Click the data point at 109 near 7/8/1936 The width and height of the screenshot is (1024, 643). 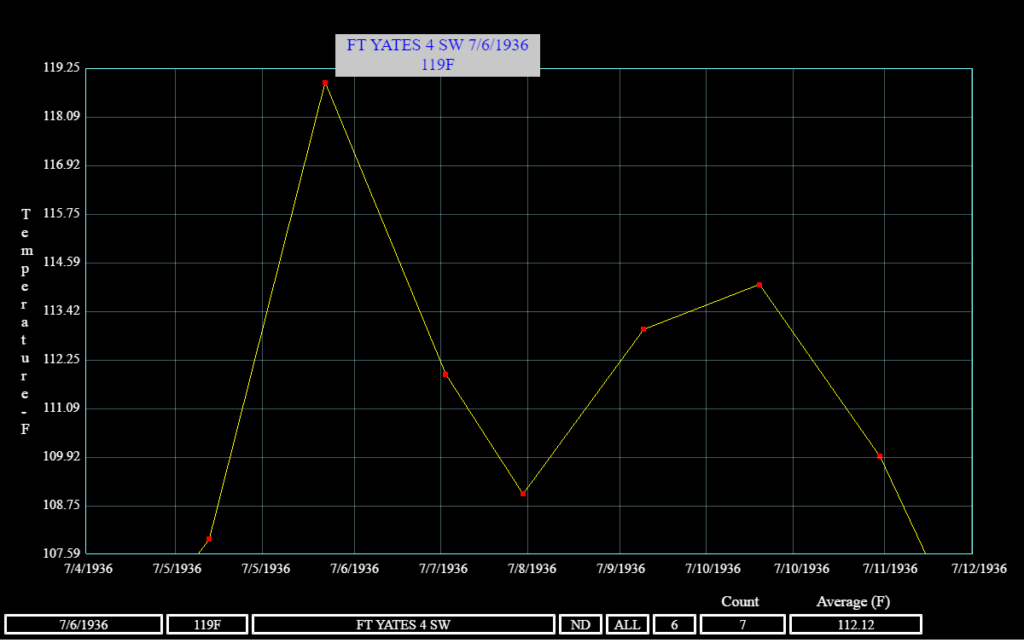click(523, 494)
